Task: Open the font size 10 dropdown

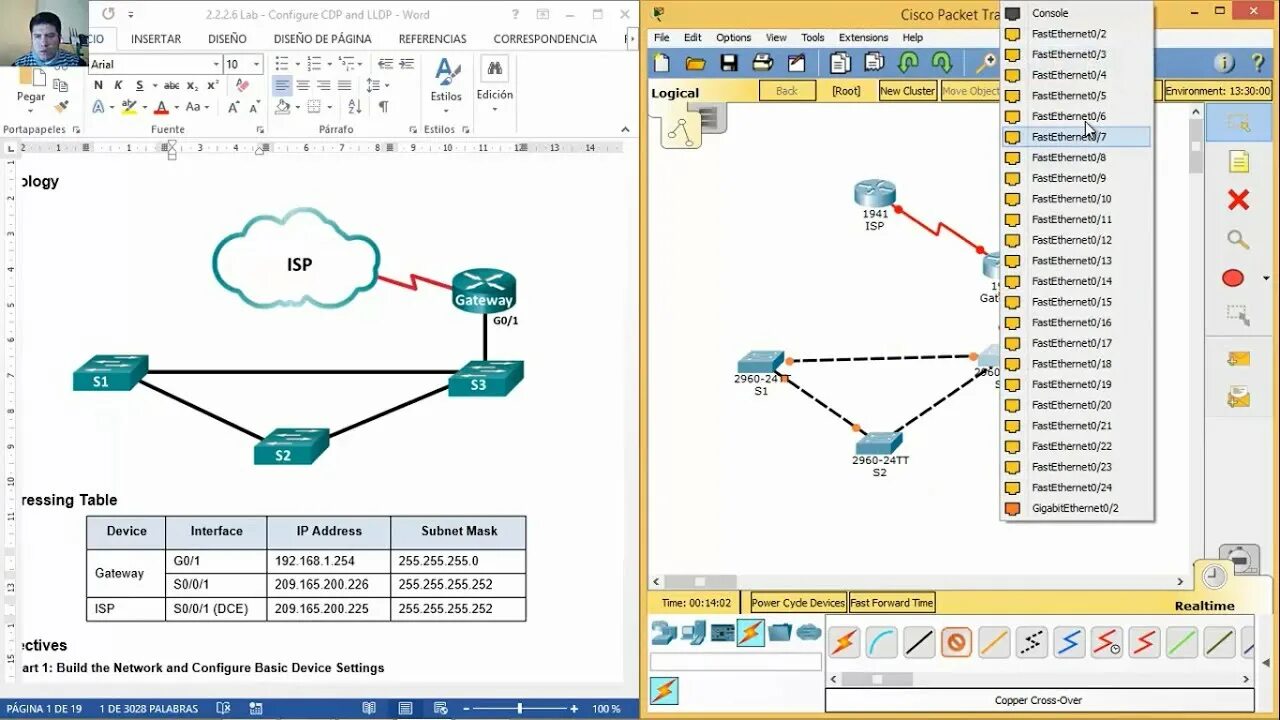Action: pyautogui.click(x=257, y=64)
